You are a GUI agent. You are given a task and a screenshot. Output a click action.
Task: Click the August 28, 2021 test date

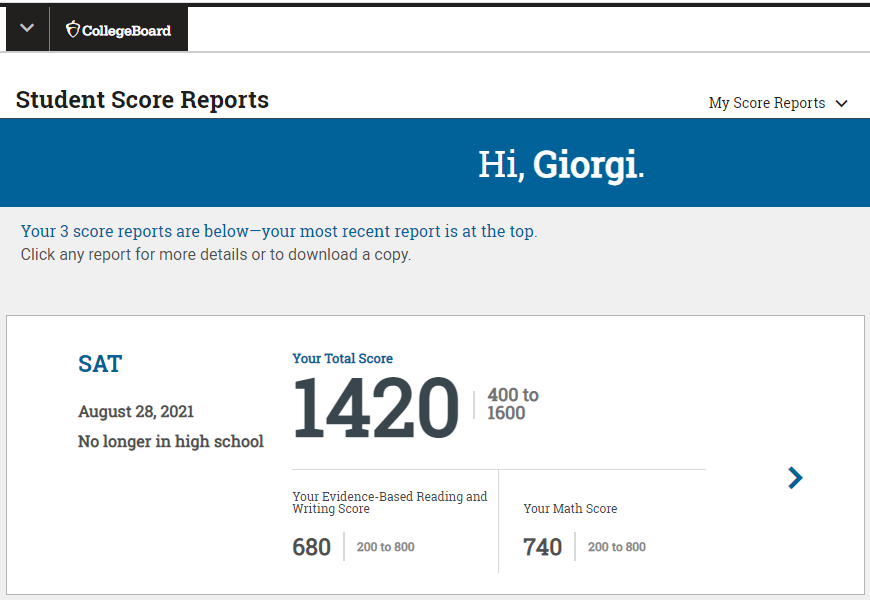click(136, 412)
